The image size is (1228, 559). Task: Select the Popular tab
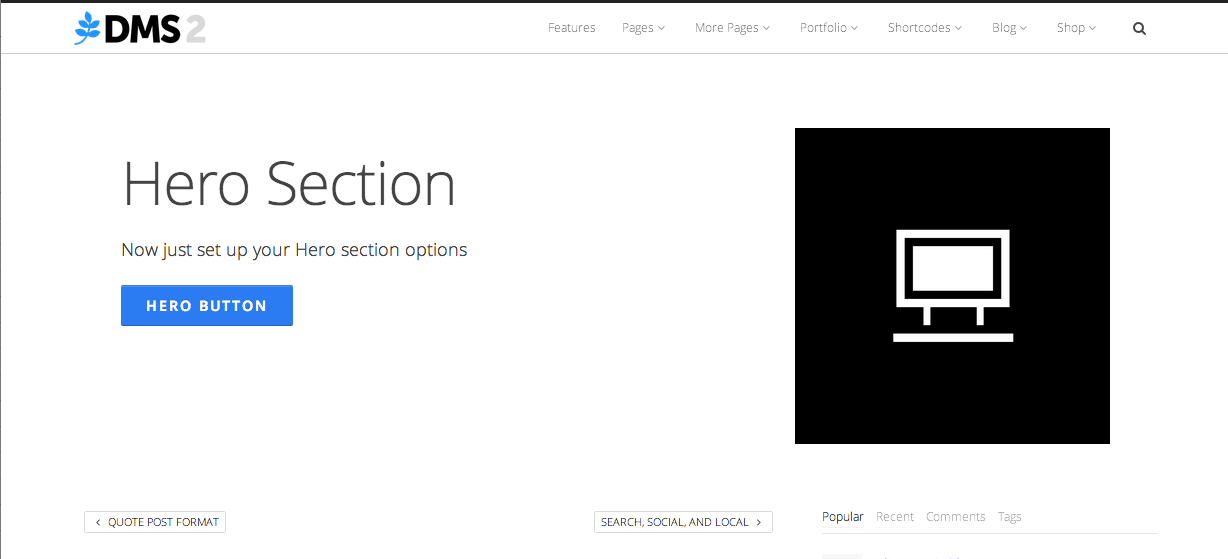843,517
